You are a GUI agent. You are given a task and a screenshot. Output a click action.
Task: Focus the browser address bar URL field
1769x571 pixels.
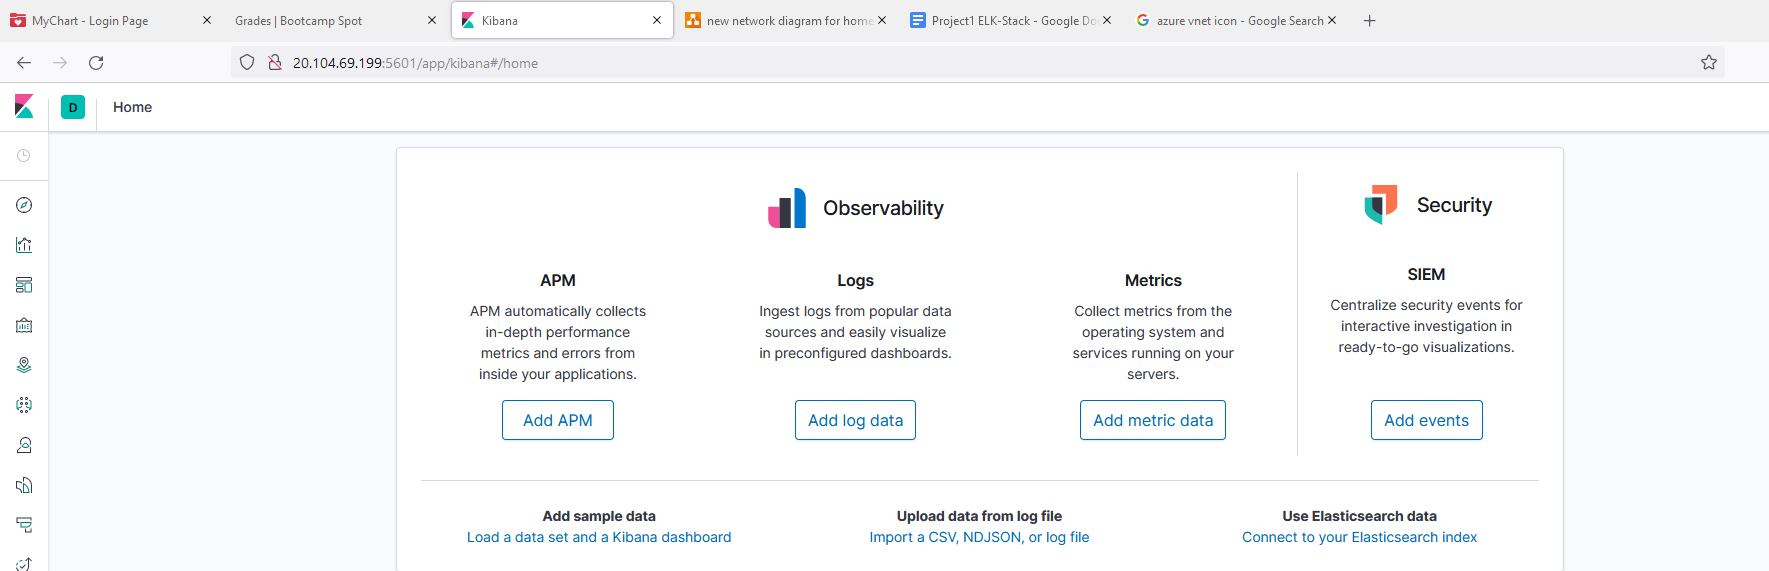coord(900,63)
